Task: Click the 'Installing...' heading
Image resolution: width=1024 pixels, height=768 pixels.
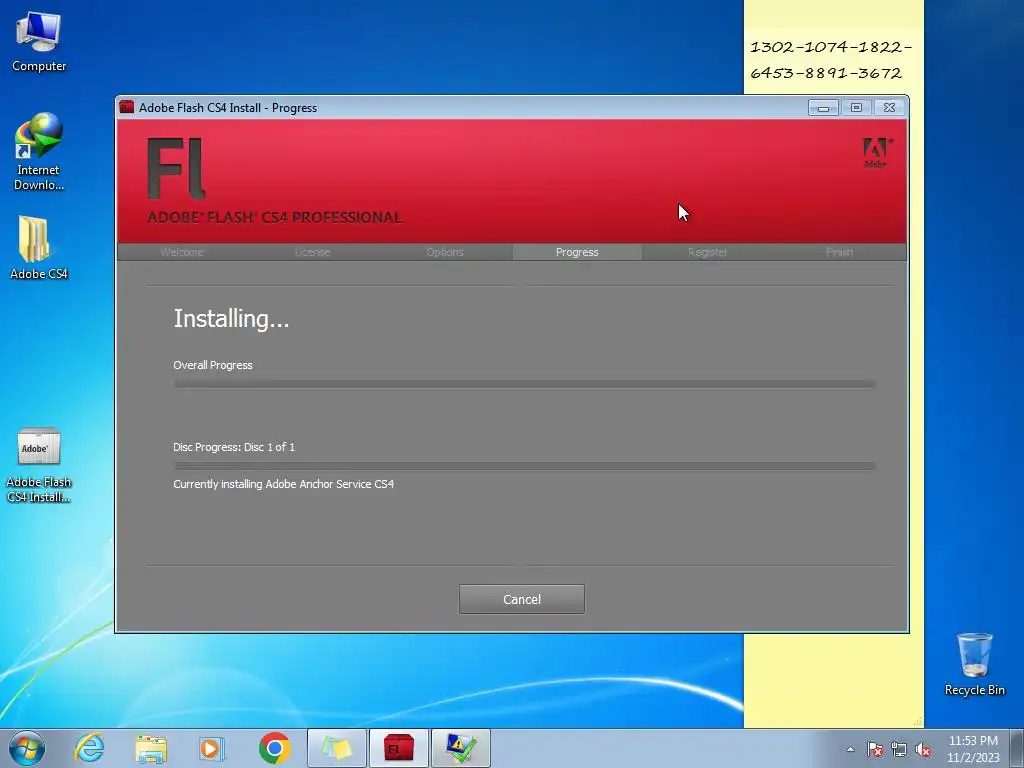Action: tap(231, 319)
